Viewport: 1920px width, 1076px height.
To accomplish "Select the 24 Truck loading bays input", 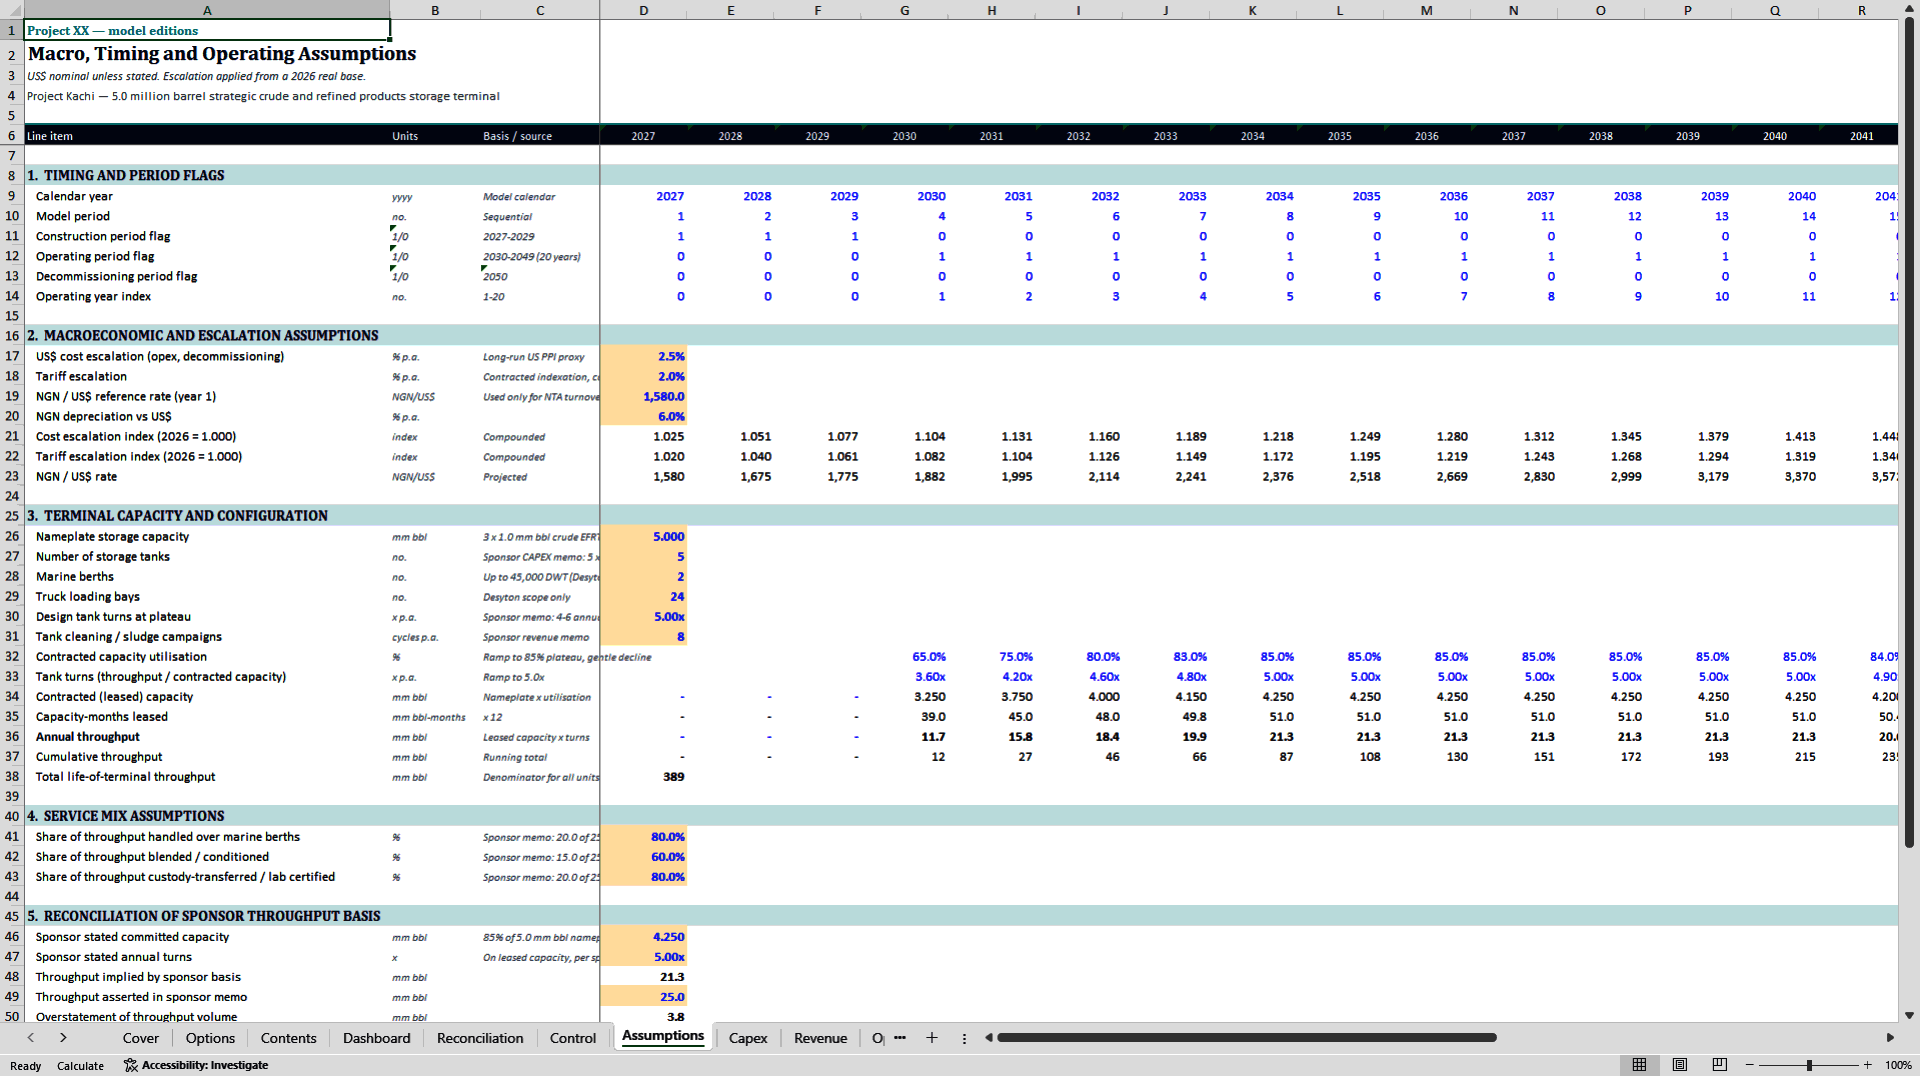I will (x=643, y=596).
